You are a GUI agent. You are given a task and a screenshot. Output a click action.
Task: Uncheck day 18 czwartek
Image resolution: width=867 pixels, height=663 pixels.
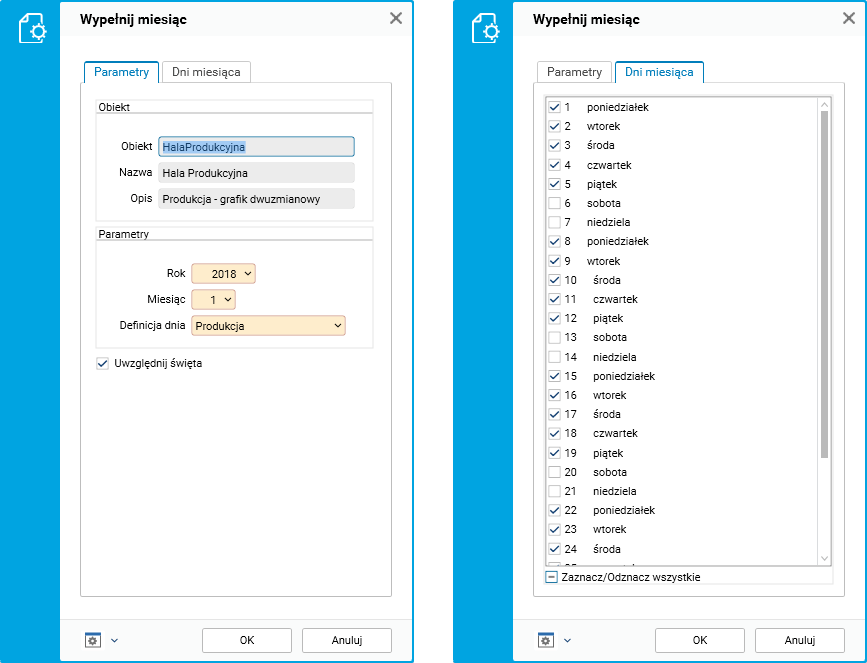point(554,434)
